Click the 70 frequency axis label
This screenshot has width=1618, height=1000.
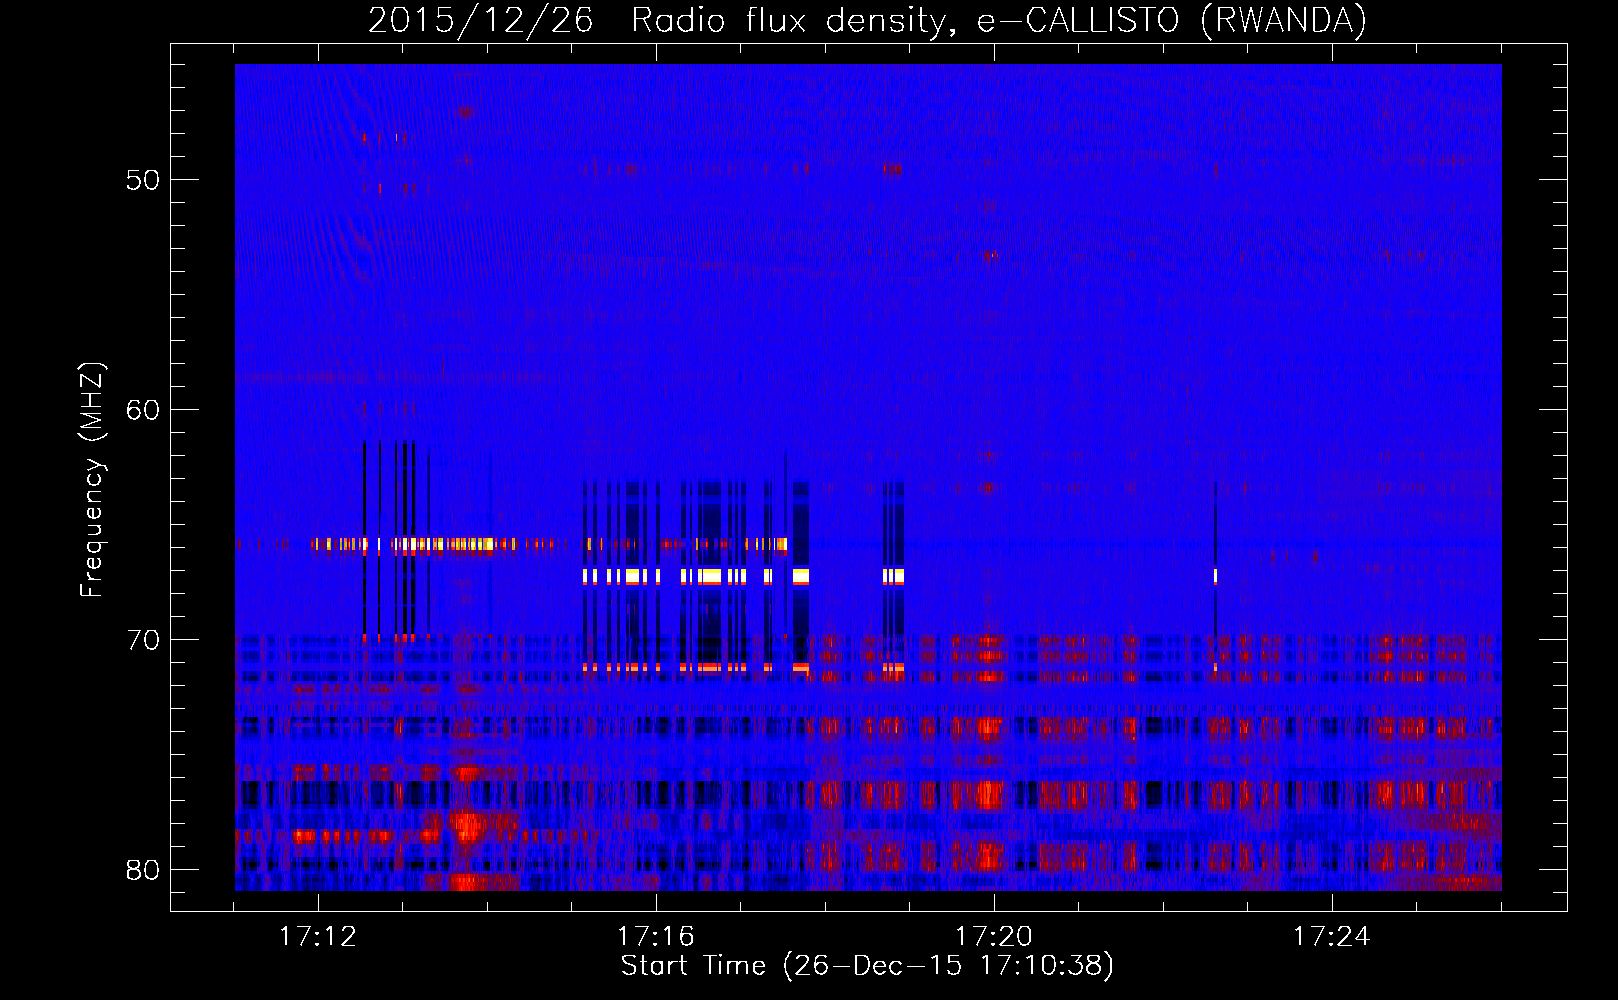[x=143, y=640]
